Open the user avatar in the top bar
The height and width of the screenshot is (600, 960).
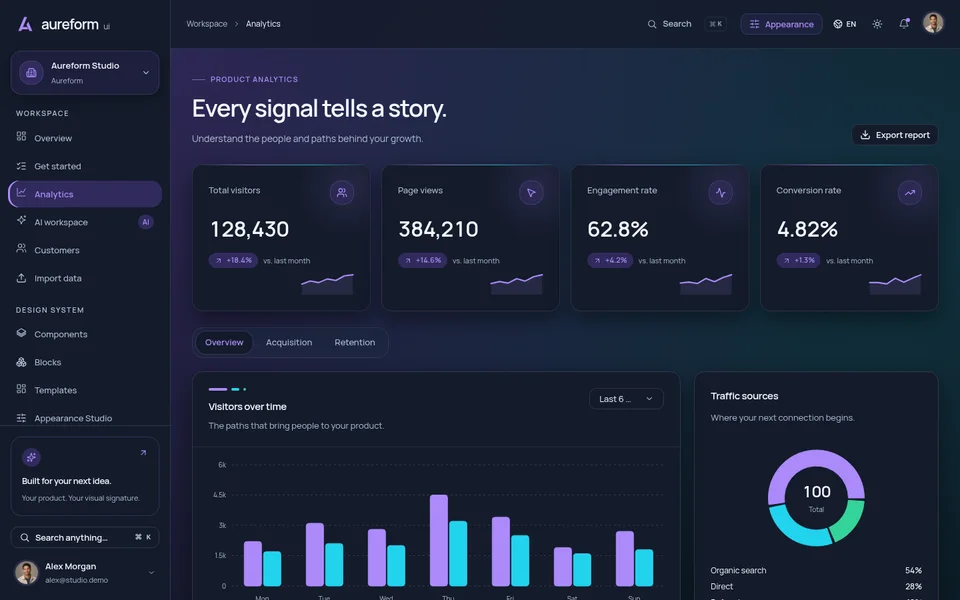point(933,23)
